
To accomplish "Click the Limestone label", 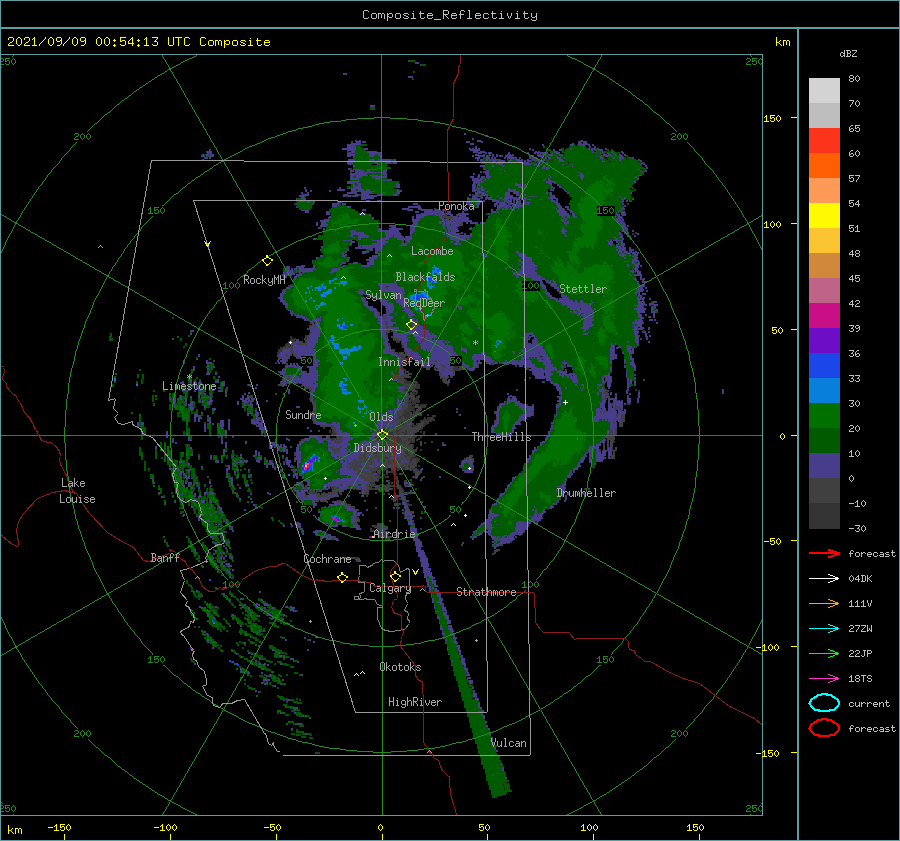I will click(189, 386).
